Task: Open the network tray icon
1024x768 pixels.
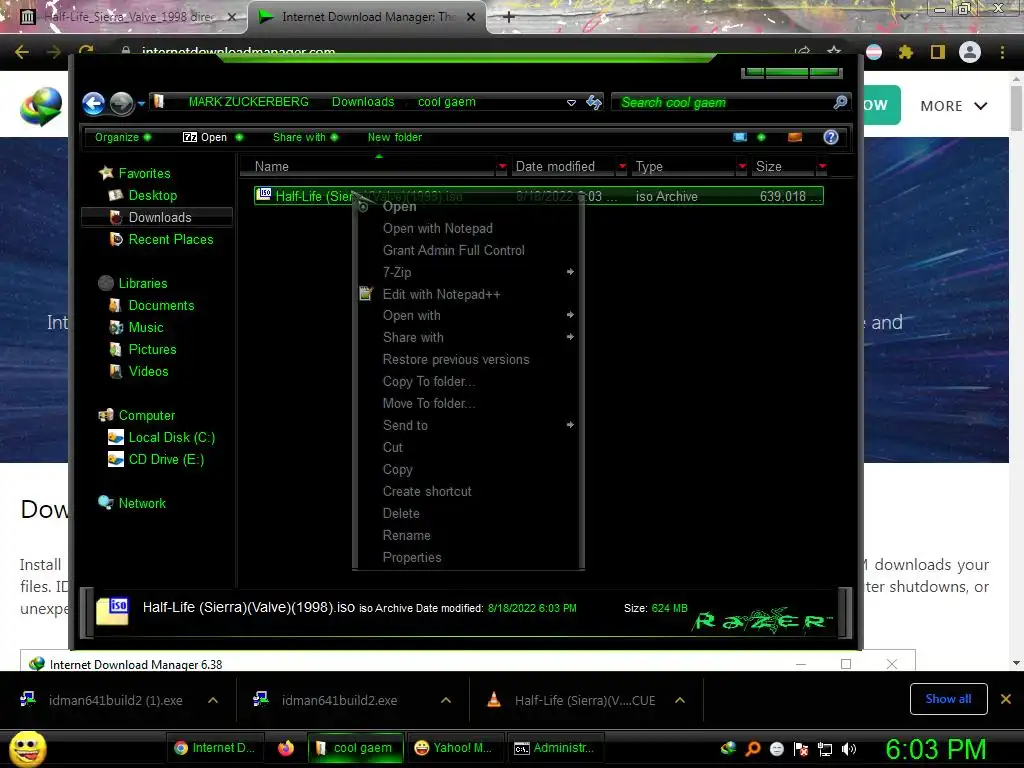Action: [x=825, y=749]
